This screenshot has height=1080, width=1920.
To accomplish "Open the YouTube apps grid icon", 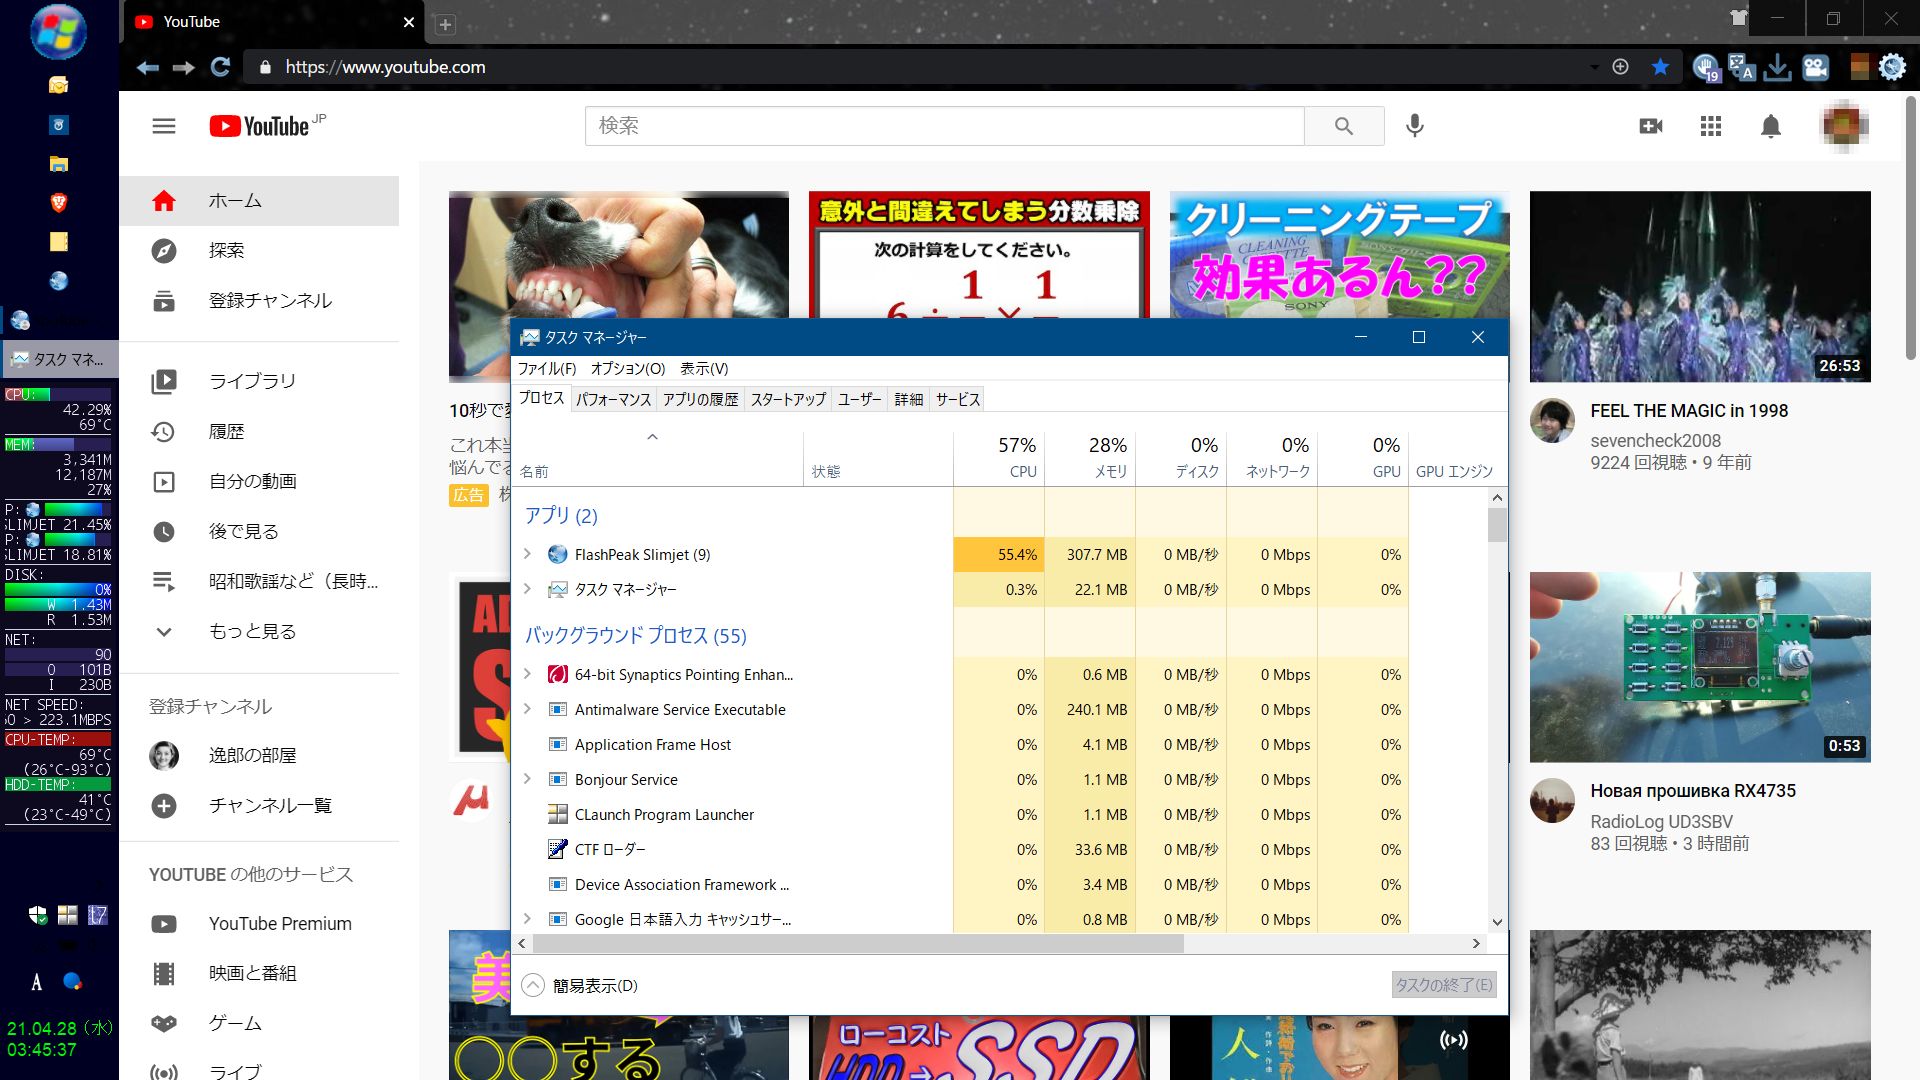I will [1711, 126].
